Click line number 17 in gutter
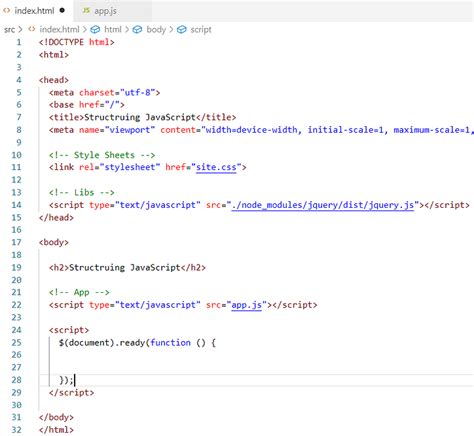Image resolution: width=474 pixels, height=436 pixels. pyautogui.click(x=16, y=242)
